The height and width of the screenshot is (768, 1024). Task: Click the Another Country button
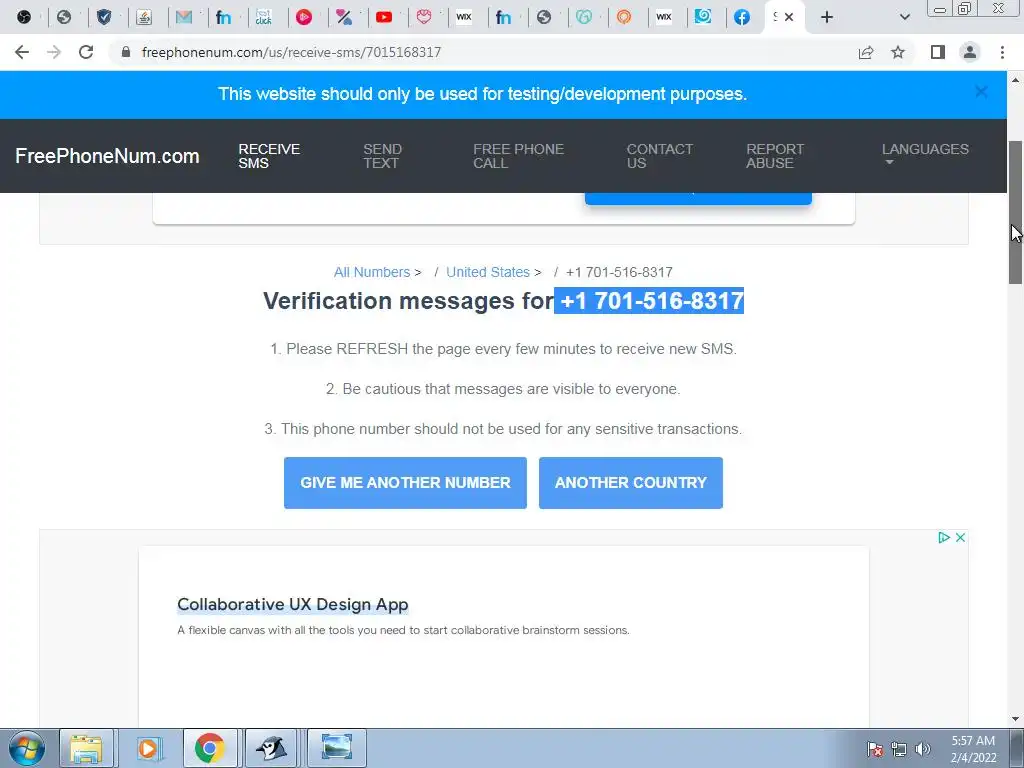631,483
